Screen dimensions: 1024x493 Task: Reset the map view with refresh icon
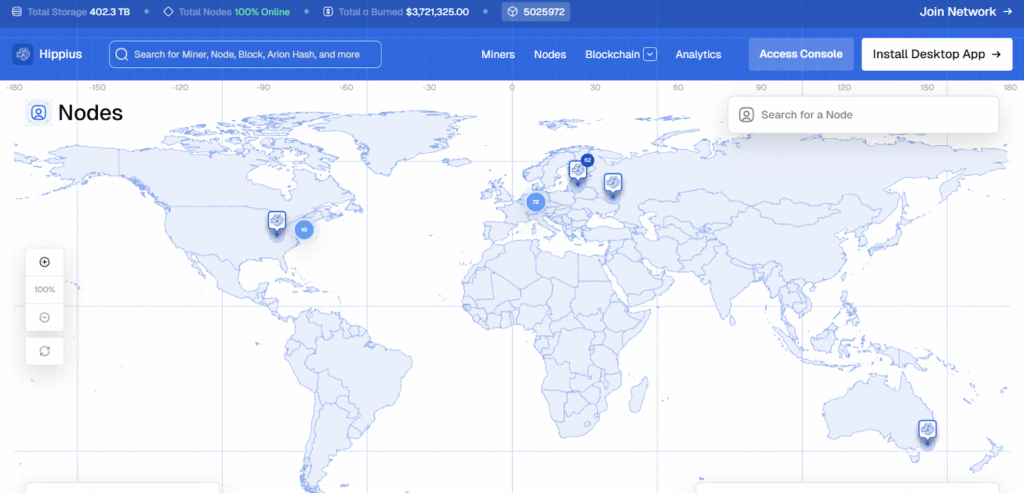(x=45, y=351)
